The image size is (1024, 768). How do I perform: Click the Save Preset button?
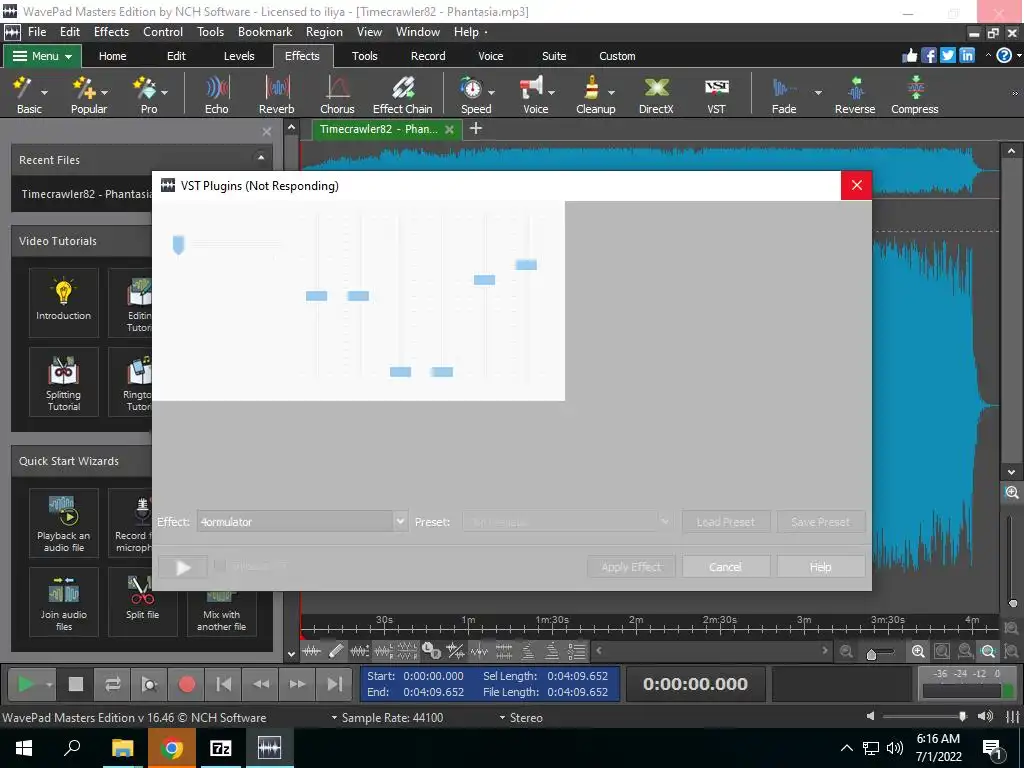821,522
